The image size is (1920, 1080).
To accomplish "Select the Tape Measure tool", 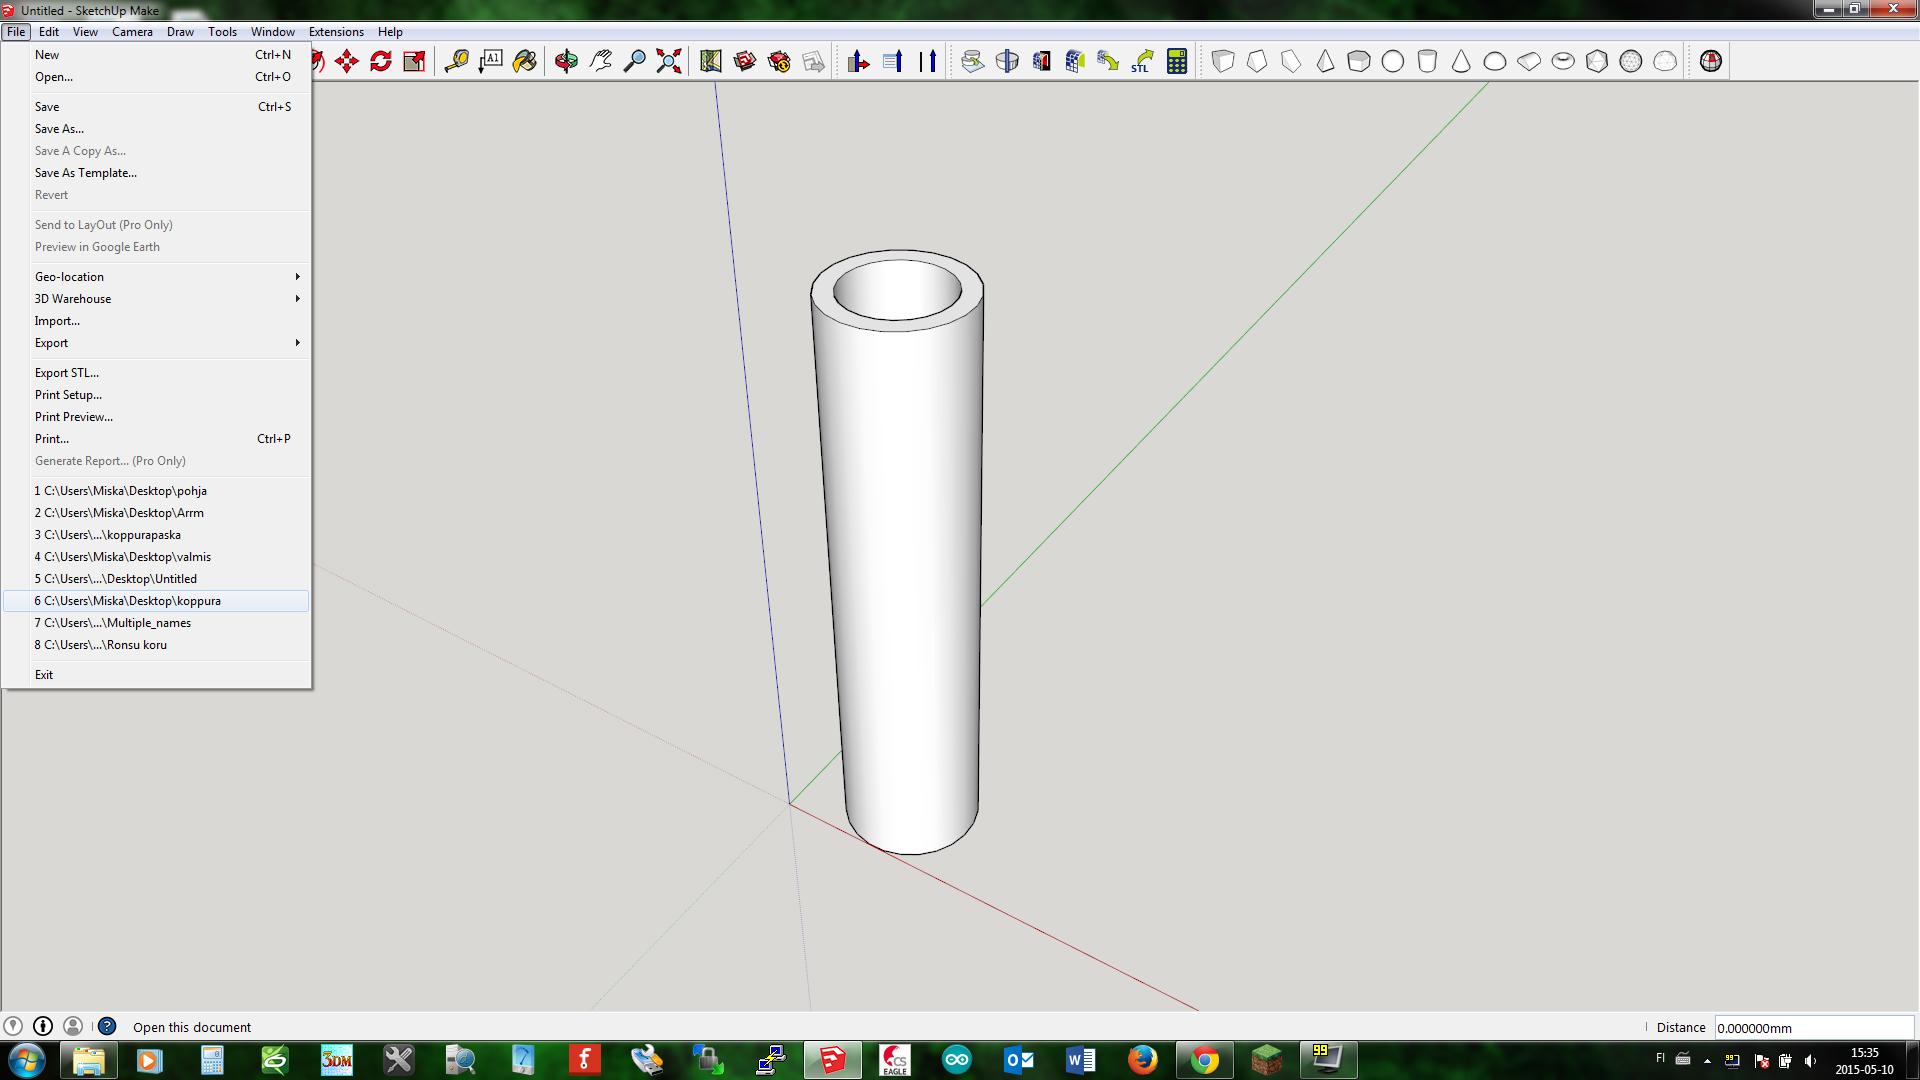I will (x=457, y=61).
